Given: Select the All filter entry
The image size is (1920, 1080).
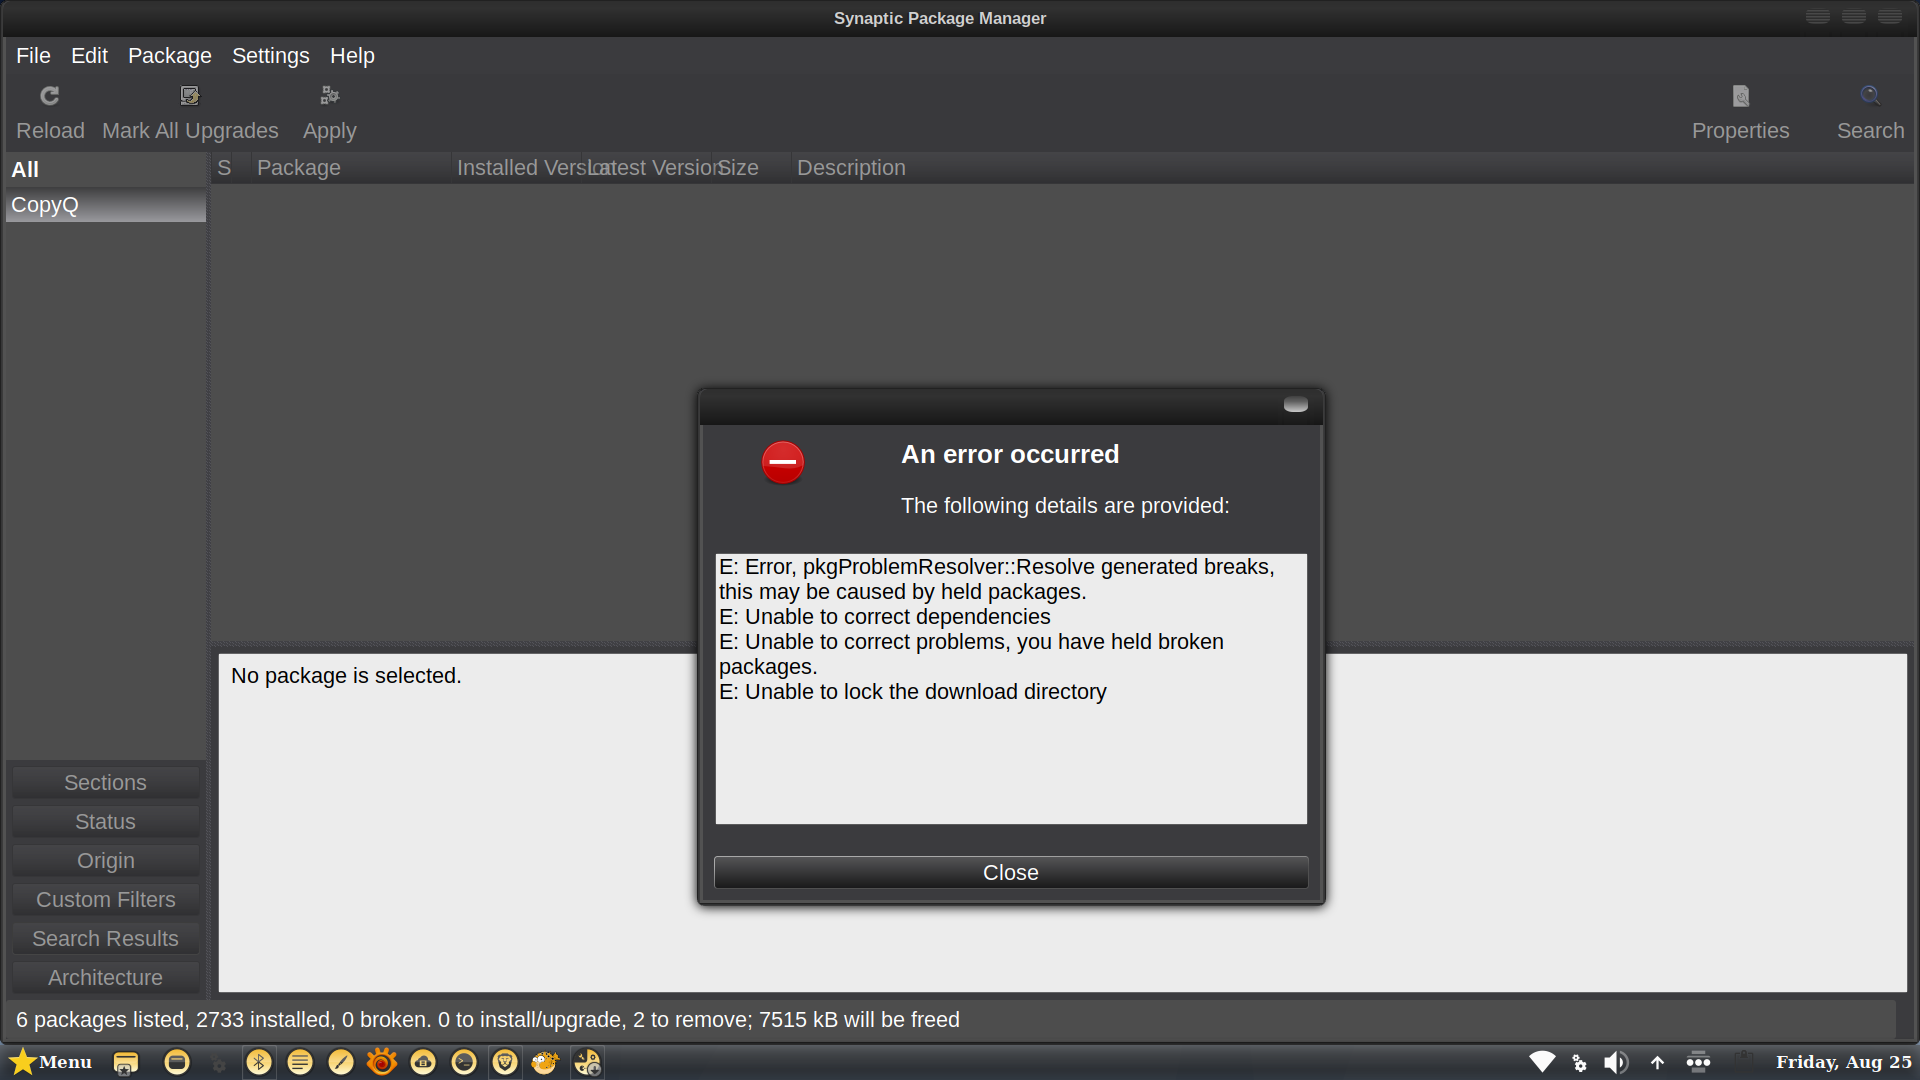Looking at the screenshot, I should coord(106,170).
